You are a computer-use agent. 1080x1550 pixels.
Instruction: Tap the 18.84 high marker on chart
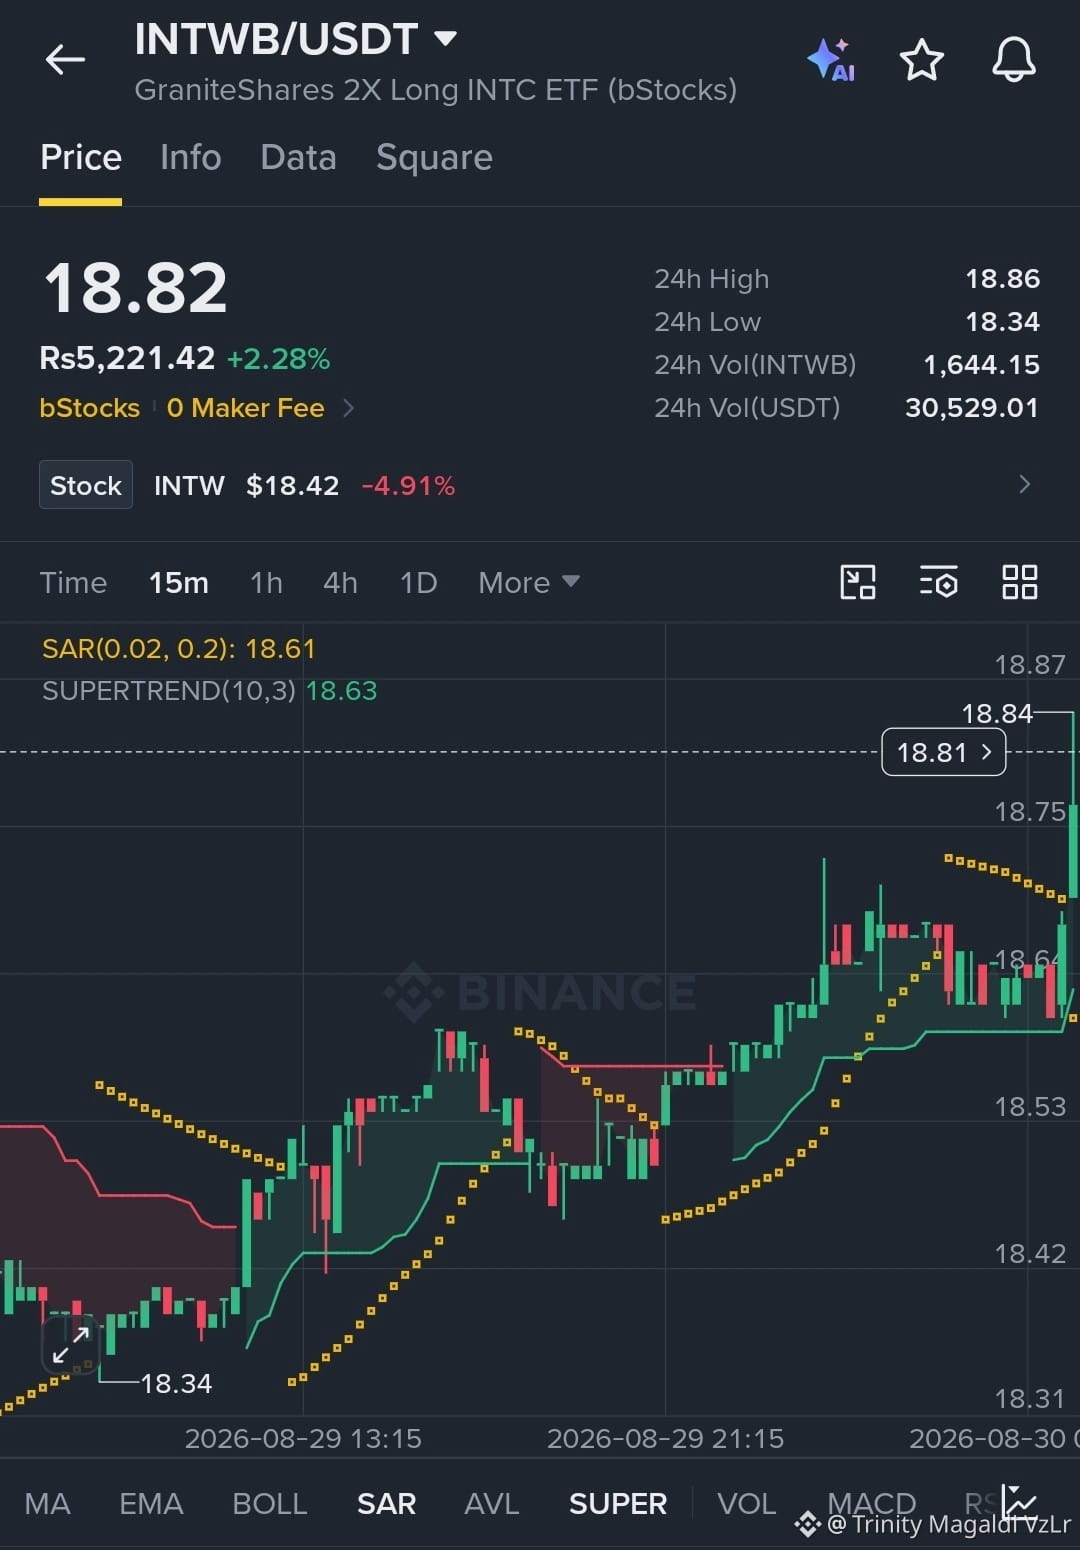[997, 713]
